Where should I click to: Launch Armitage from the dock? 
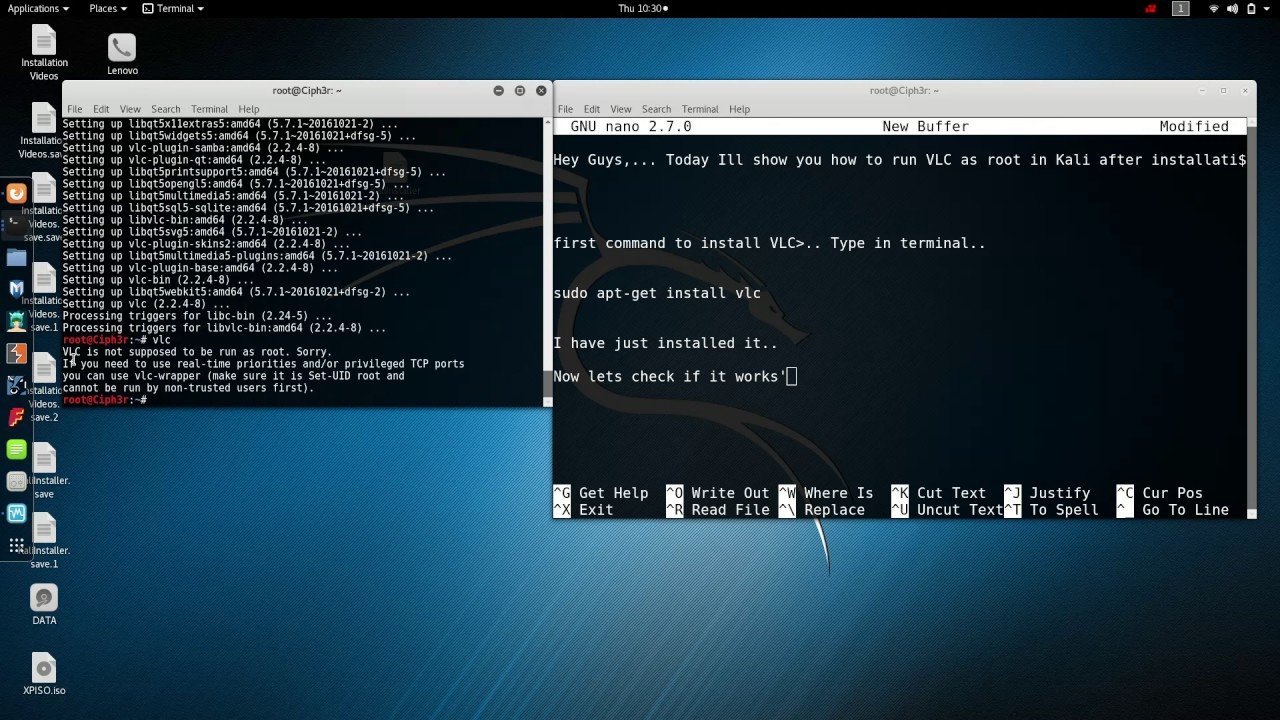tap(16, 321)
